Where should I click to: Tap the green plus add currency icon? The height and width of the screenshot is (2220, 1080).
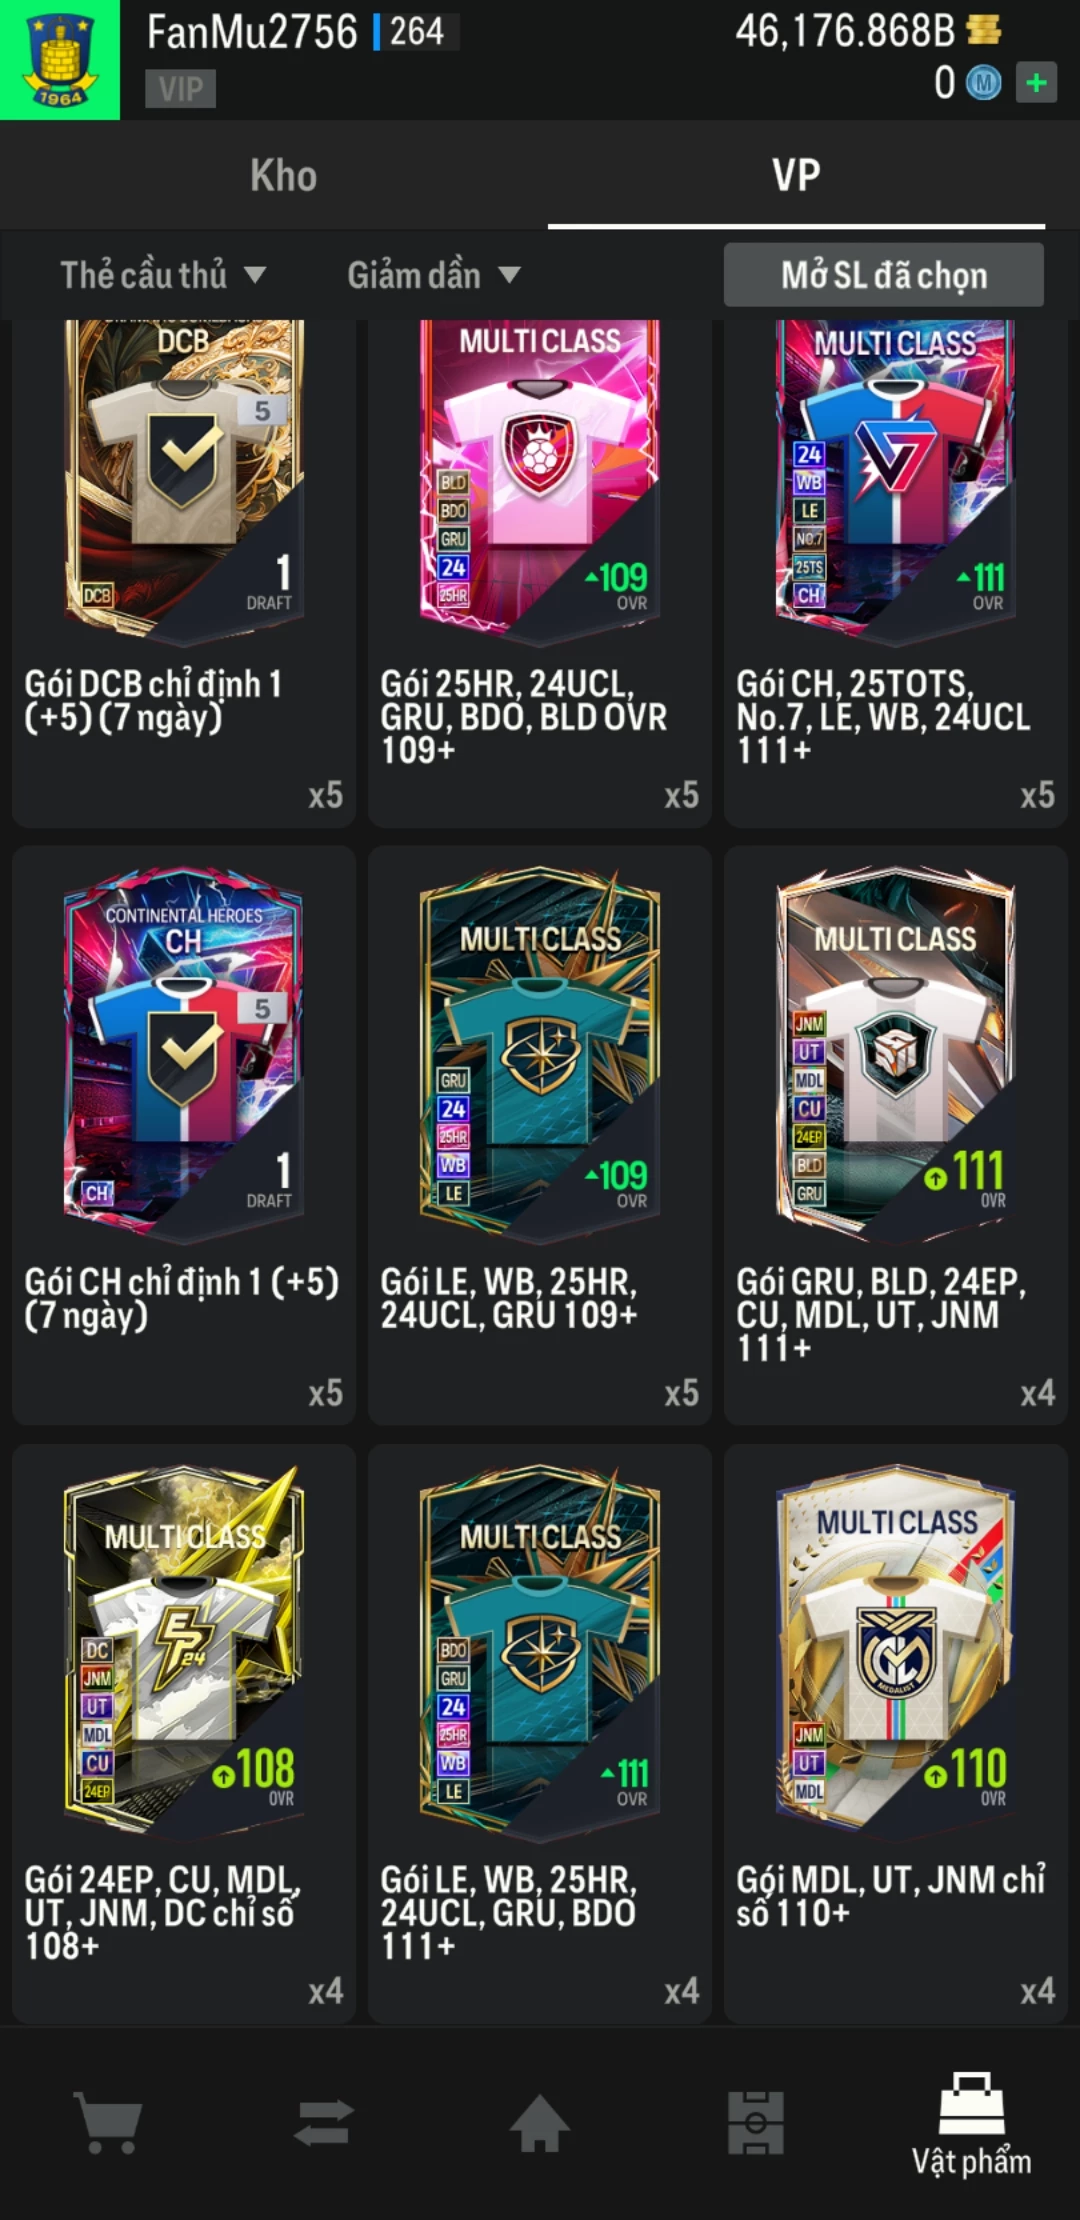point(1037,83)
